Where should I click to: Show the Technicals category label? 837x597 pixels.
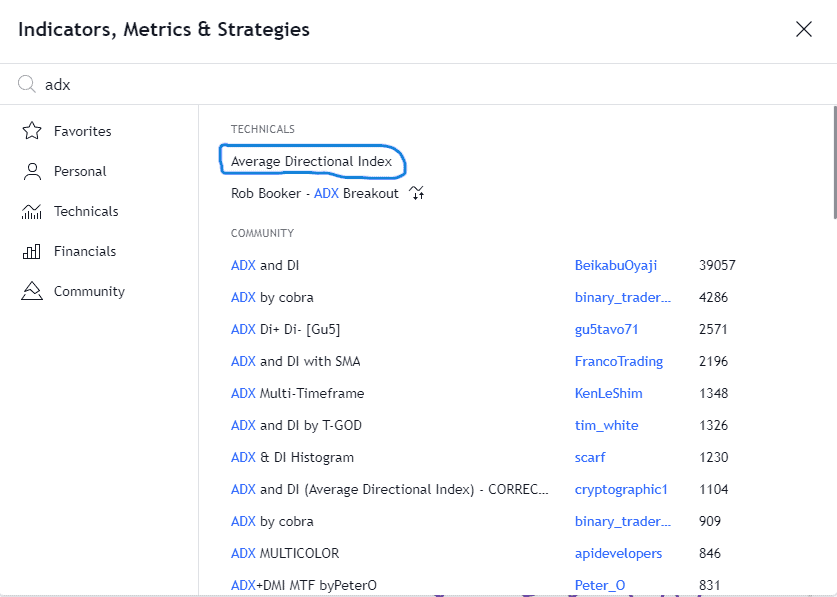click(x=86, y=211)
